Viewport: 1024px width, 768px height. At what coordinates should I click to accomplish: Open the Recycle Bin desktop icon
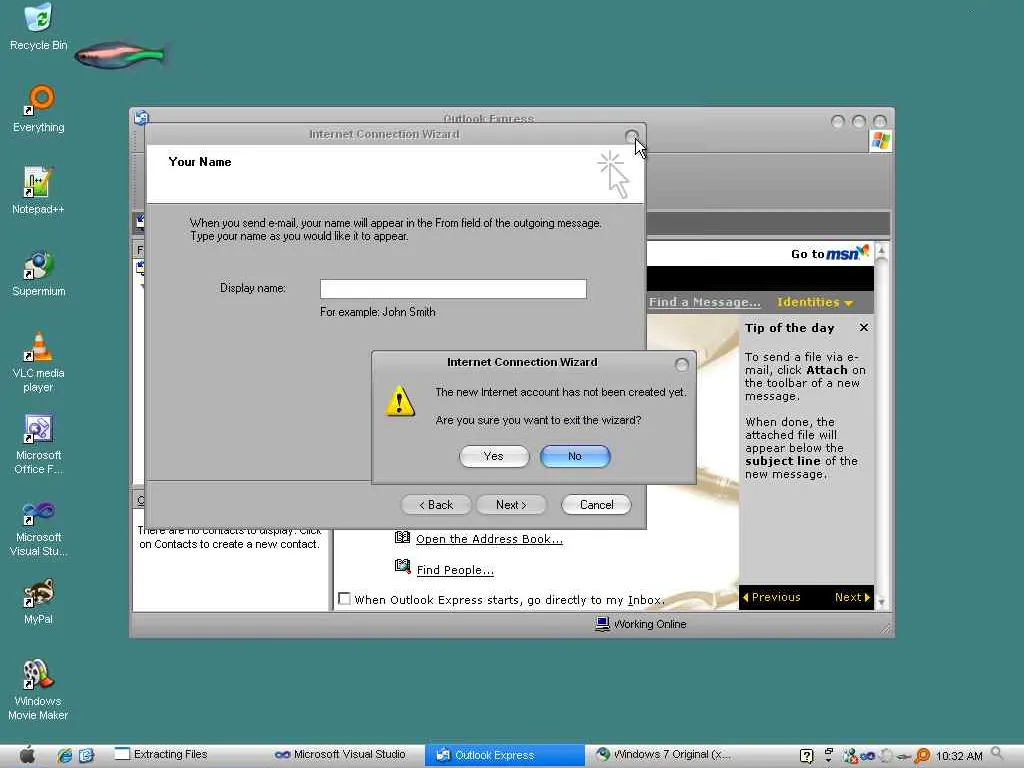coord(39,27)
